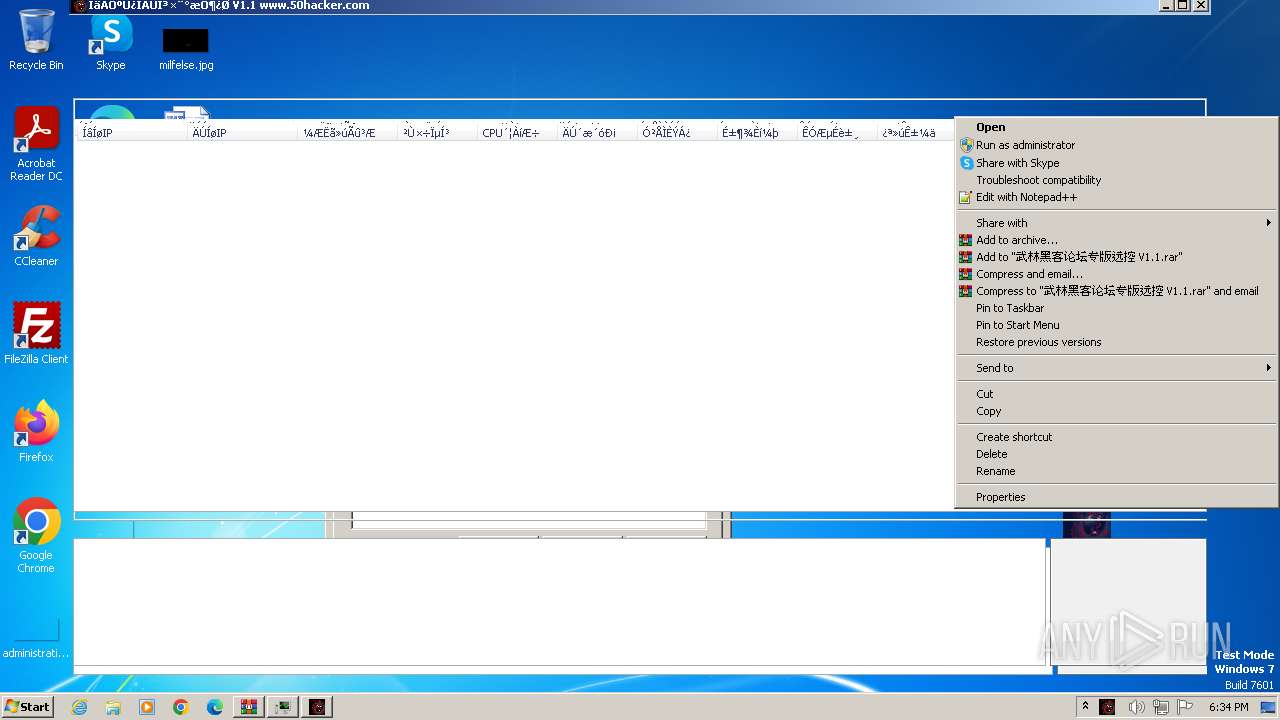1280x720 pixels.
Task: Click the Show desktop button
Action: point(1270,707)
